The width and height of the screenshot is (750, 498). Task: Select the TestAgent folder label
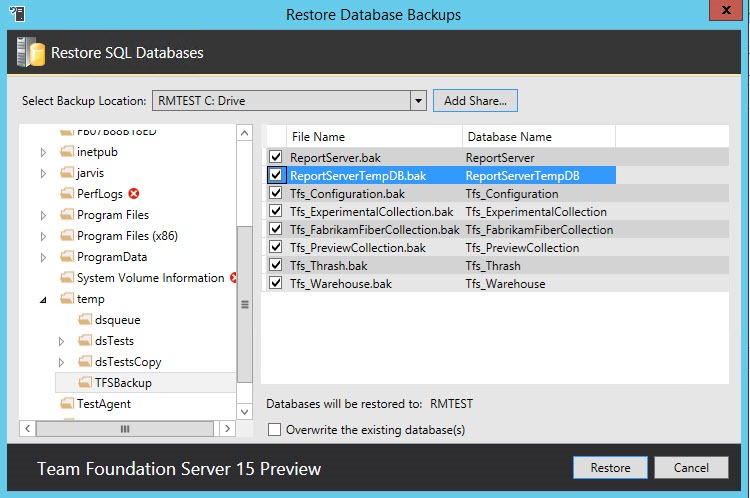click(104, 404)
